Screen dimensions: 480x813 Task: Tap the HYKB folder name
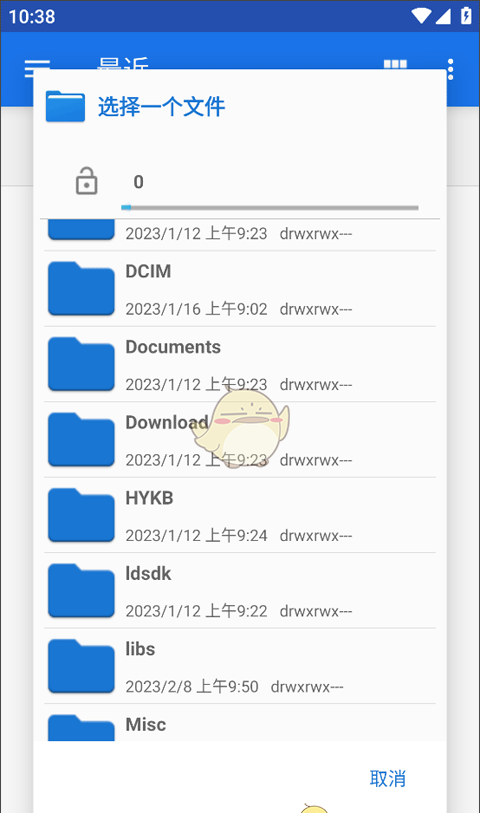(x=149, y=498)
